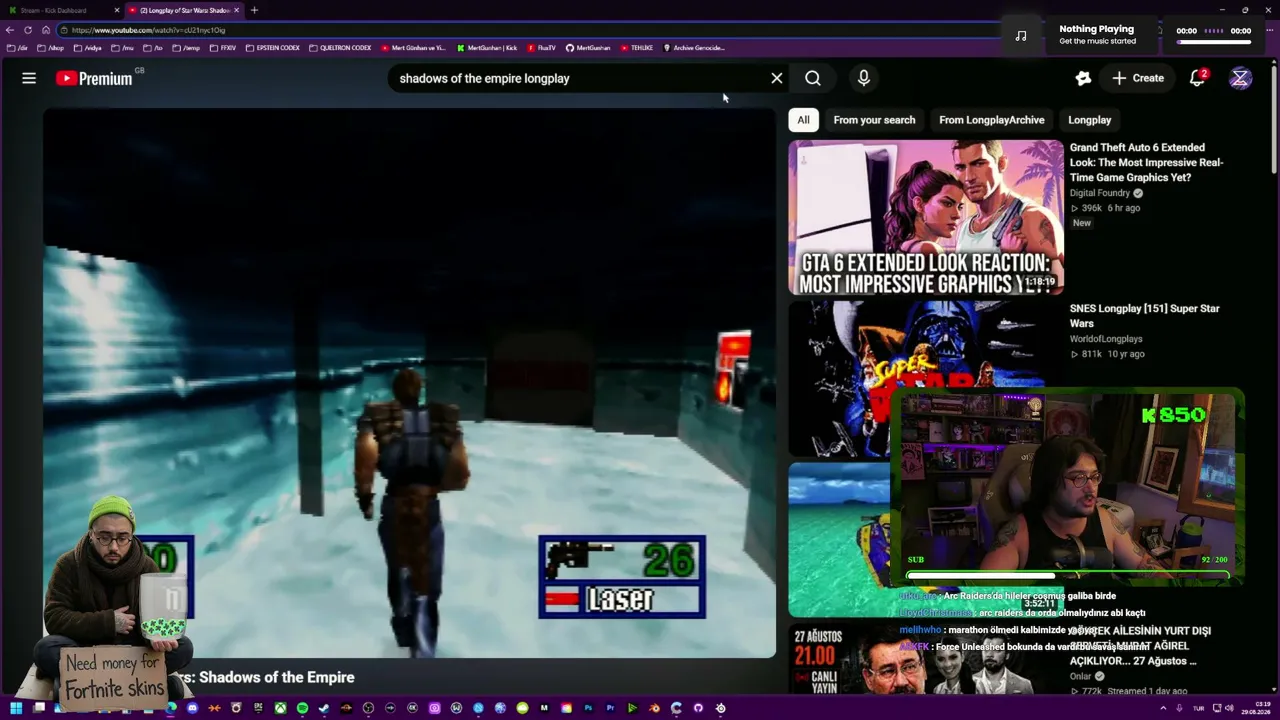
Task: Open the YouTube notifications bell
Action: 1197,78
